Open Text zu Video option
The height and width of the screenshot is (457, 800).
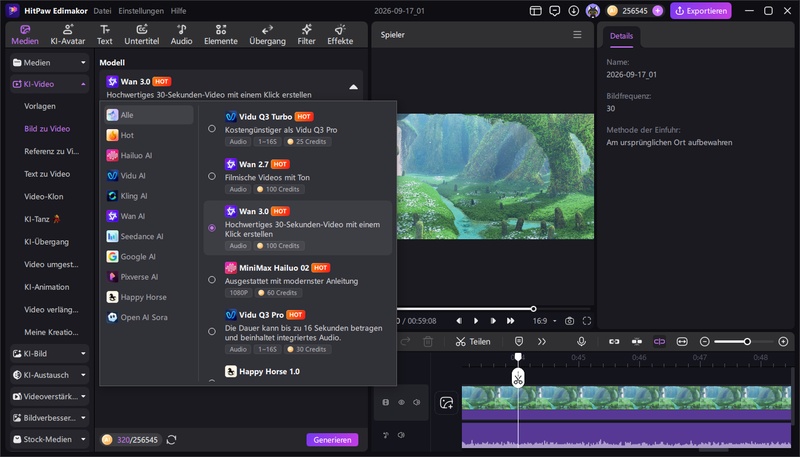[x=47, y=174]
